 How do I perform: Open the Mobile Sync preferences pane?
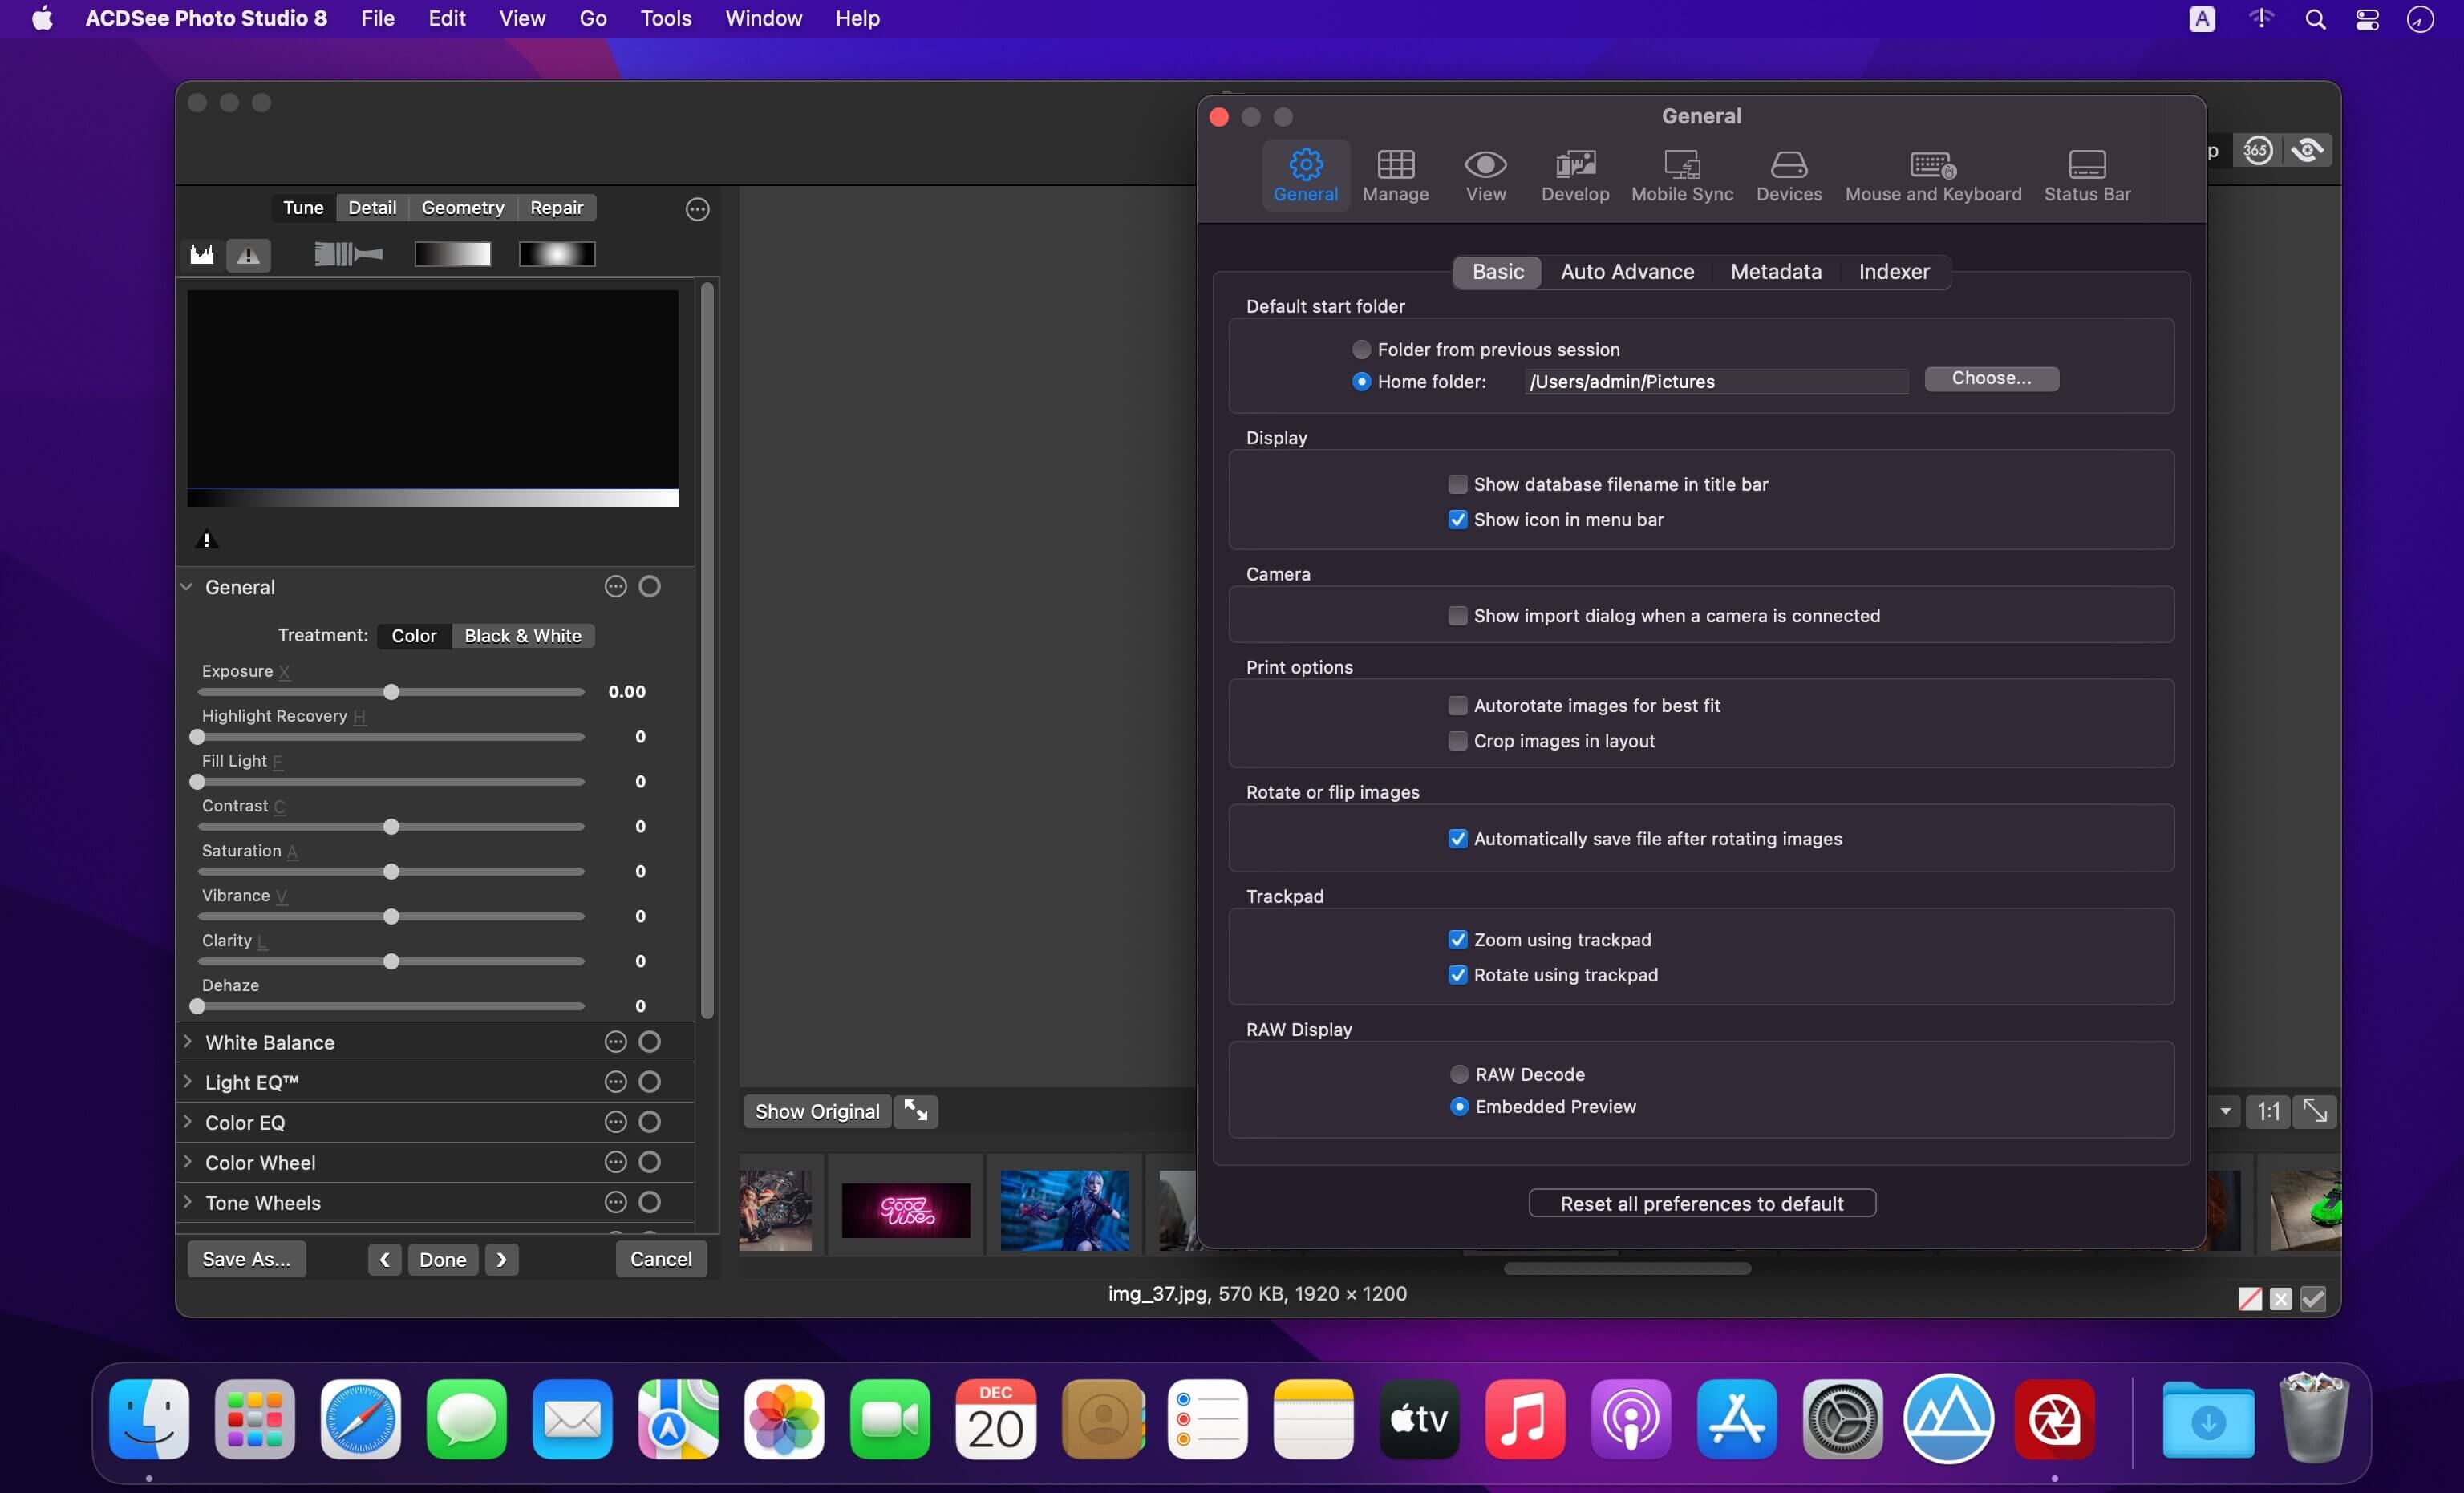tap(1681, 176)
